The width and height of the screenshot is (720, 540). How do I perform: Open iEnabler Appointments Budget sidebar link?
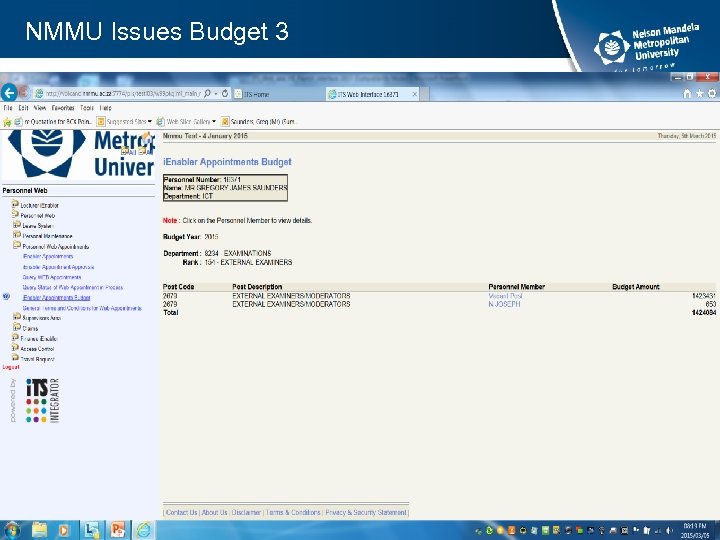click(56, 298)
